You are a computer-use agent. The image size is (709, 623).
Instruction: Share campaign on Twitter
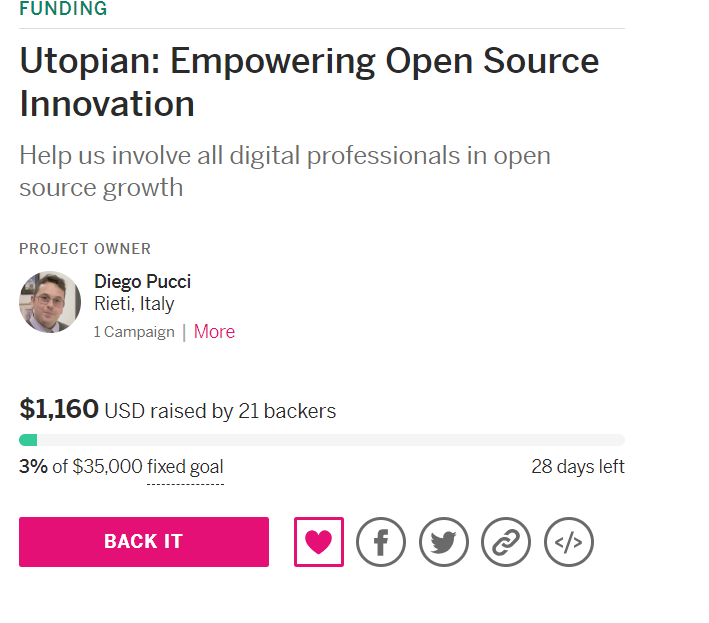[444, 542]
